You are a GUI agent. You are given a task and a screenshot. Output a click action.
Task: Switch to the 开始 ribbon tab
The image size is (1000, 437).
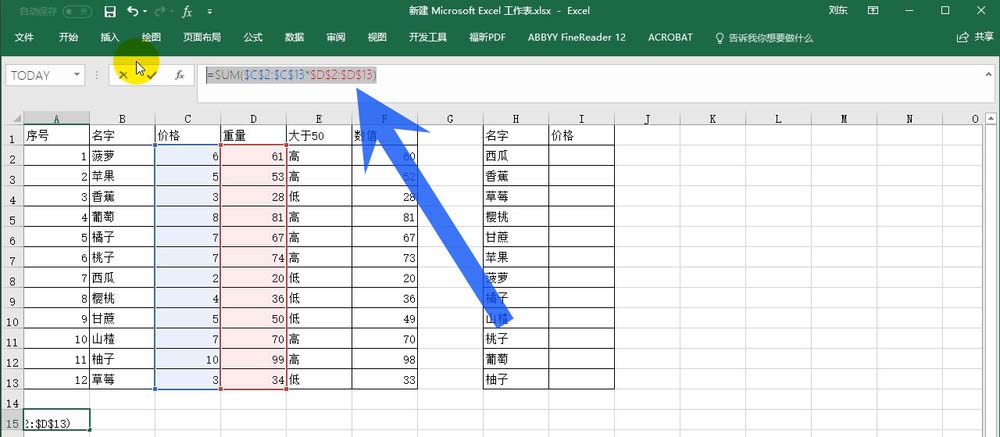click(68, 38)
